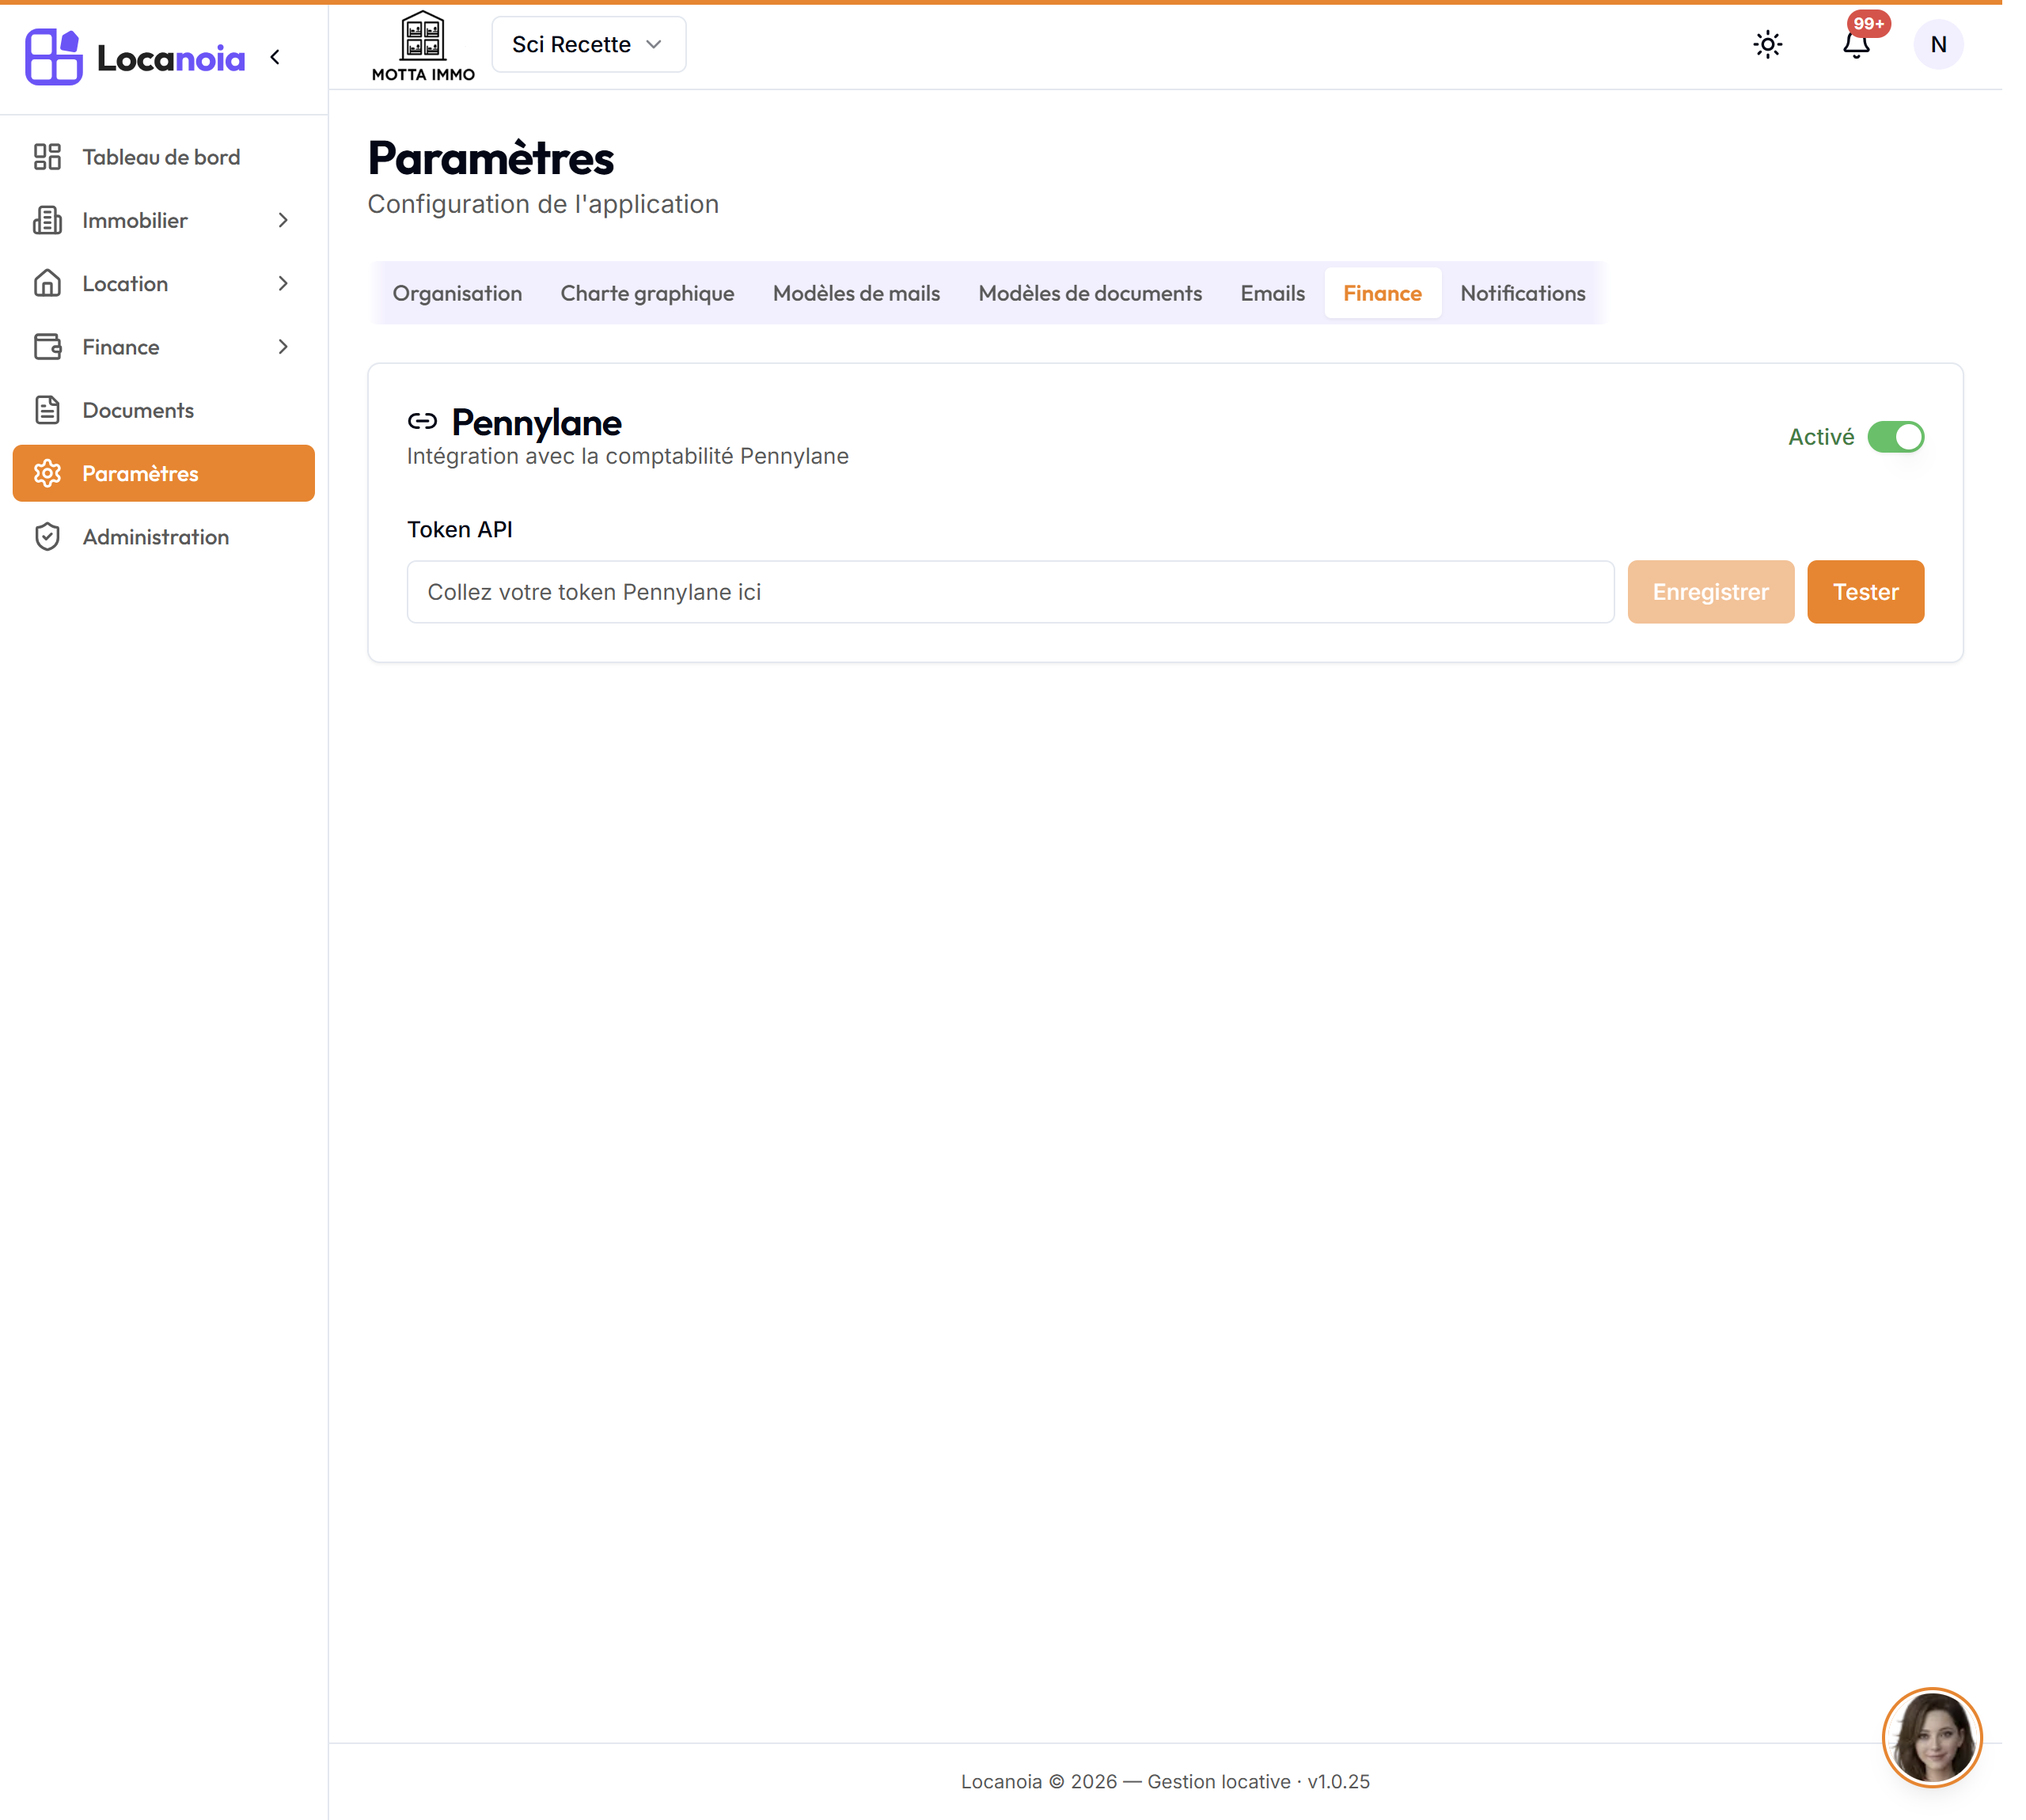This screenshot has height=1820, width=2026.
Task: Click the Pennylane link icon
Action: click(422, 421)
